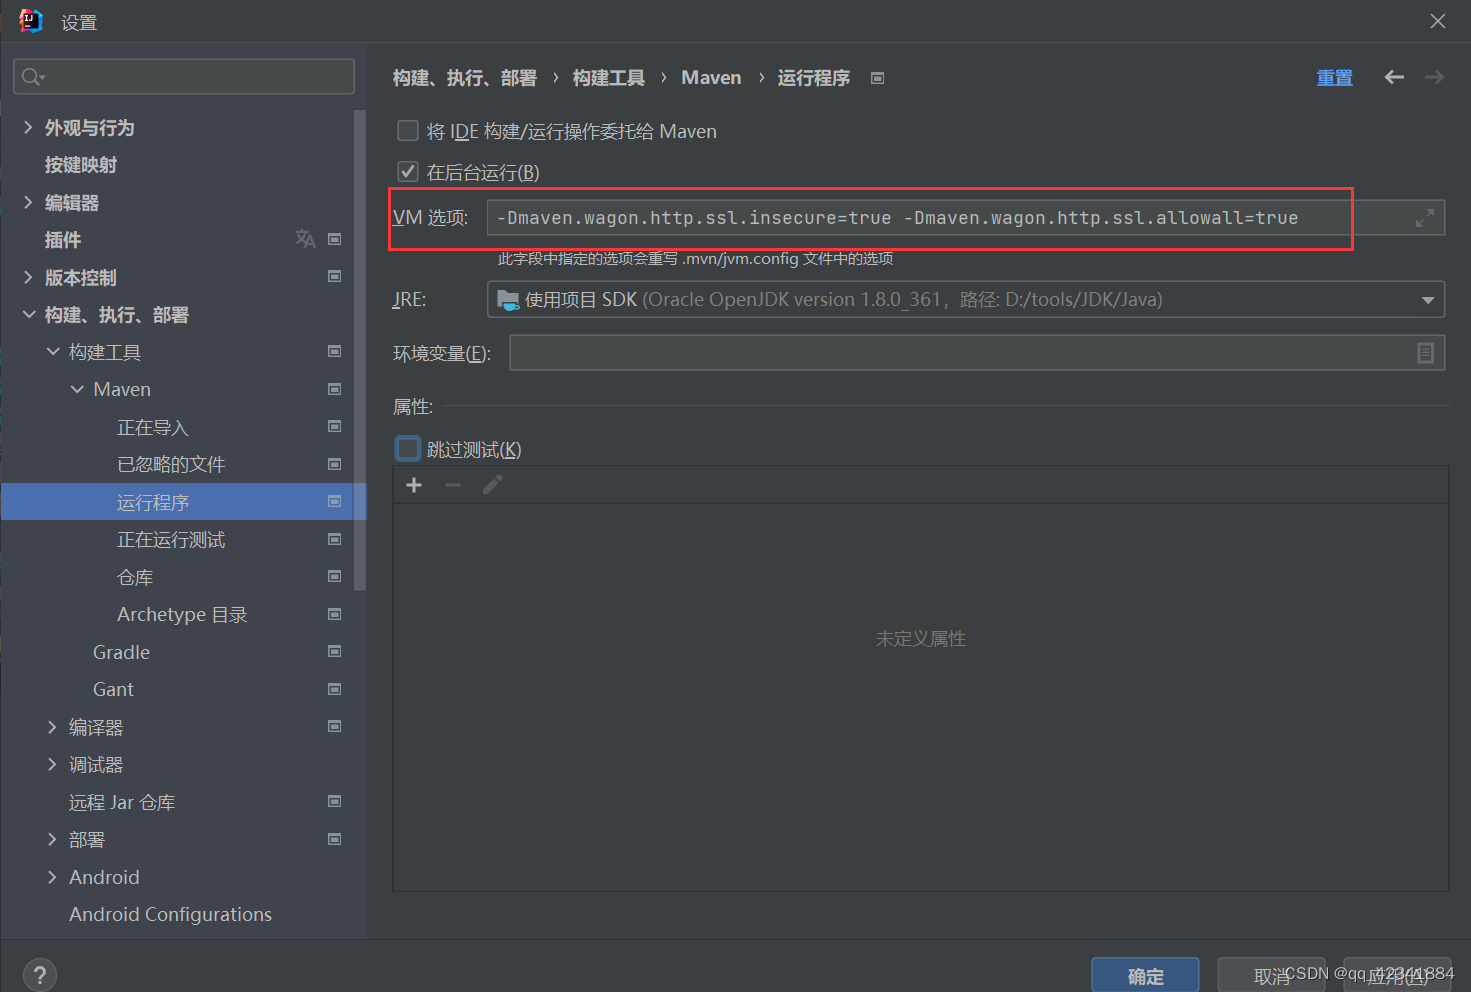Open 正在运行测试 settings page
Viewport: 1471px width, 992px height.
171,539
